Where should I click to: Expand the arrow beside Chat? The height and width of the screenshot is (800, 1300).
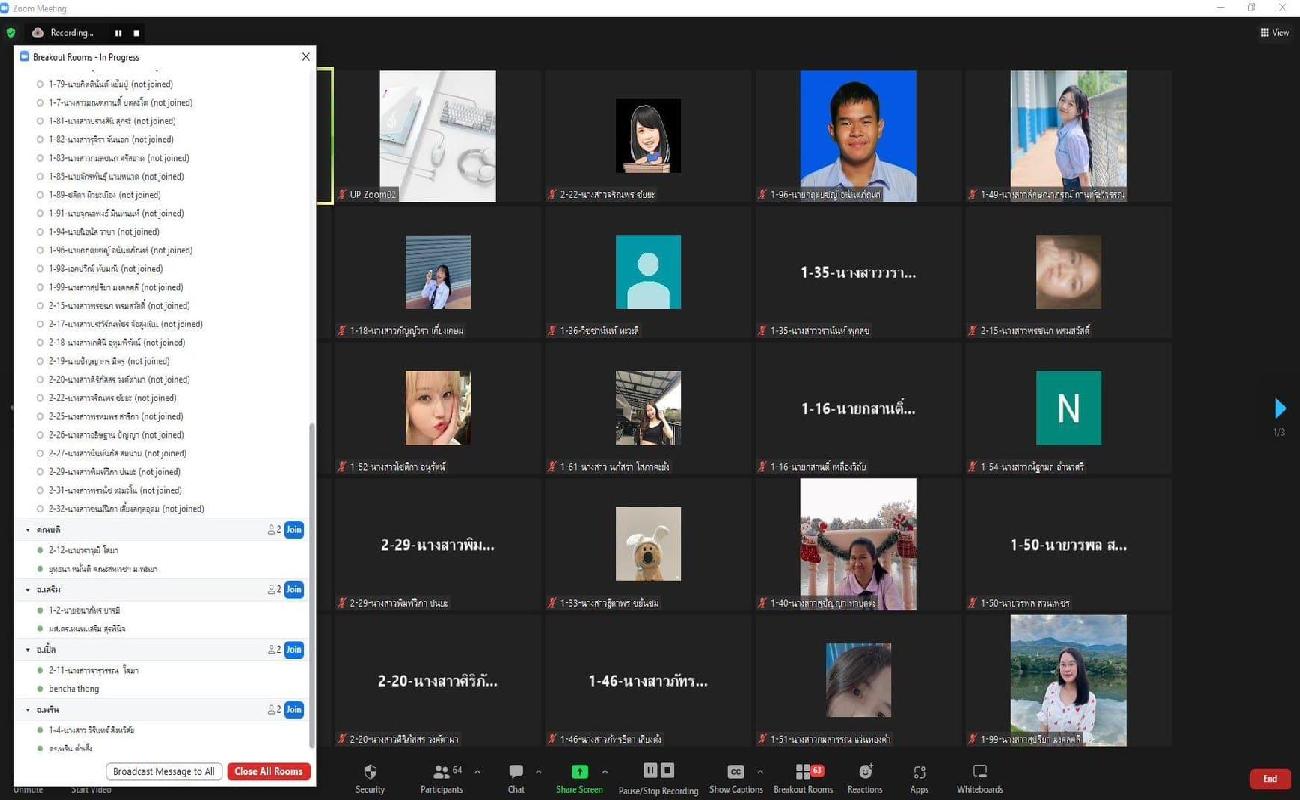539,772
